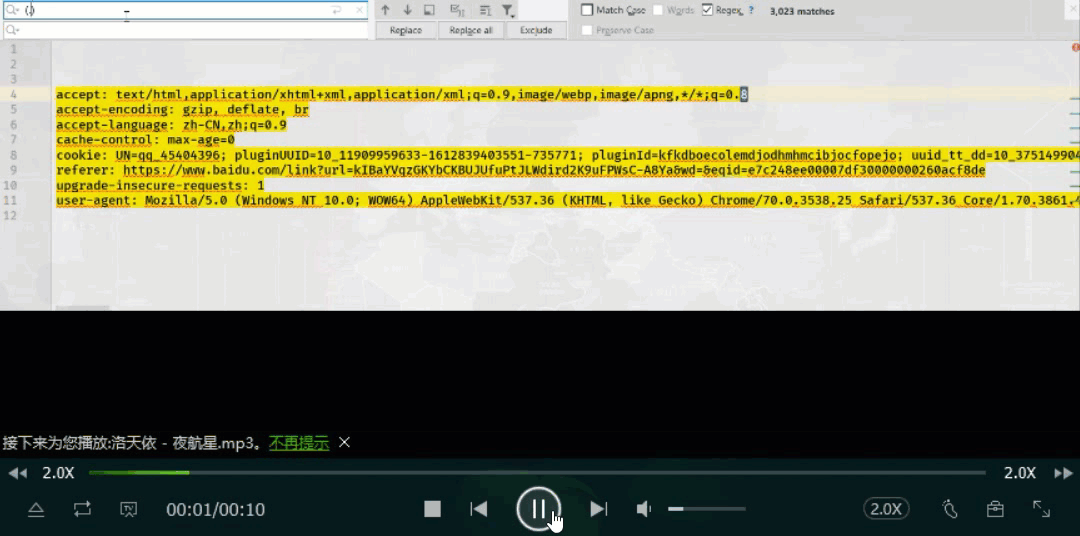Toggle the loop playback mode icon
Screen dimensions: 1080x536
click(x=82, y=509)
